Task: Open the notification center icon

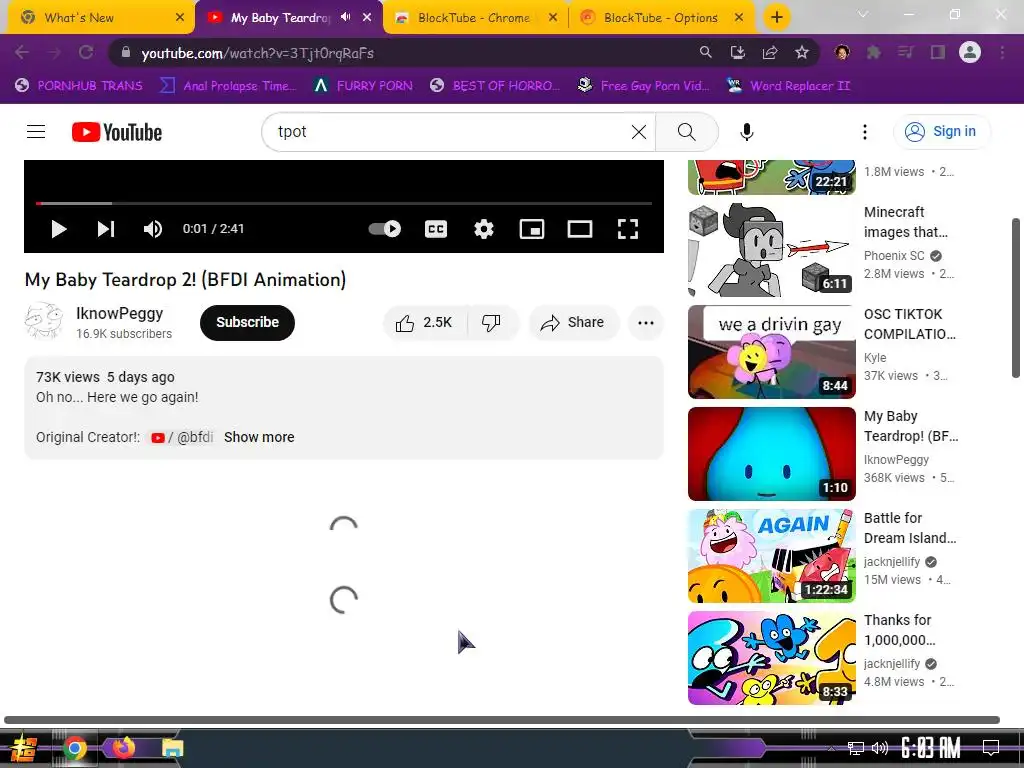Action: 991,747
